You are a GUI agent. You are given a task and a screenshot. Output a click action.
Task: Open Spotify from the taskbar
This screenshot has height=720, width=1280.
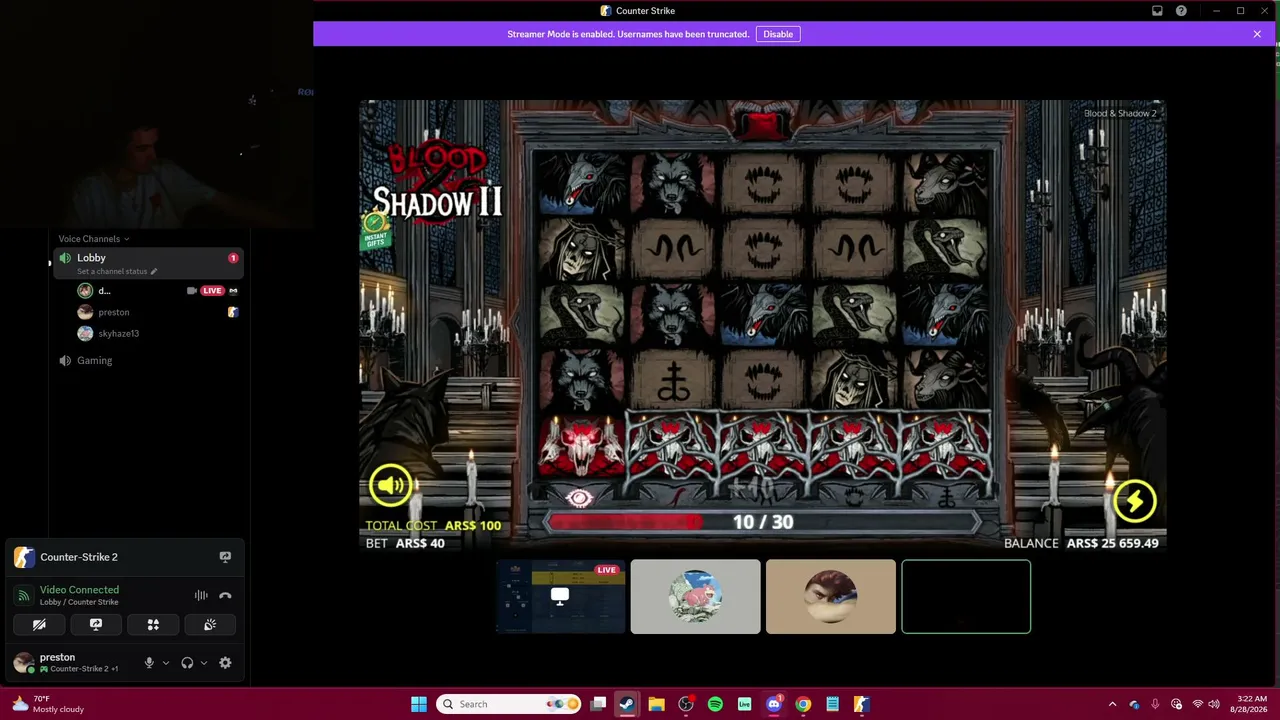(715, 704)
